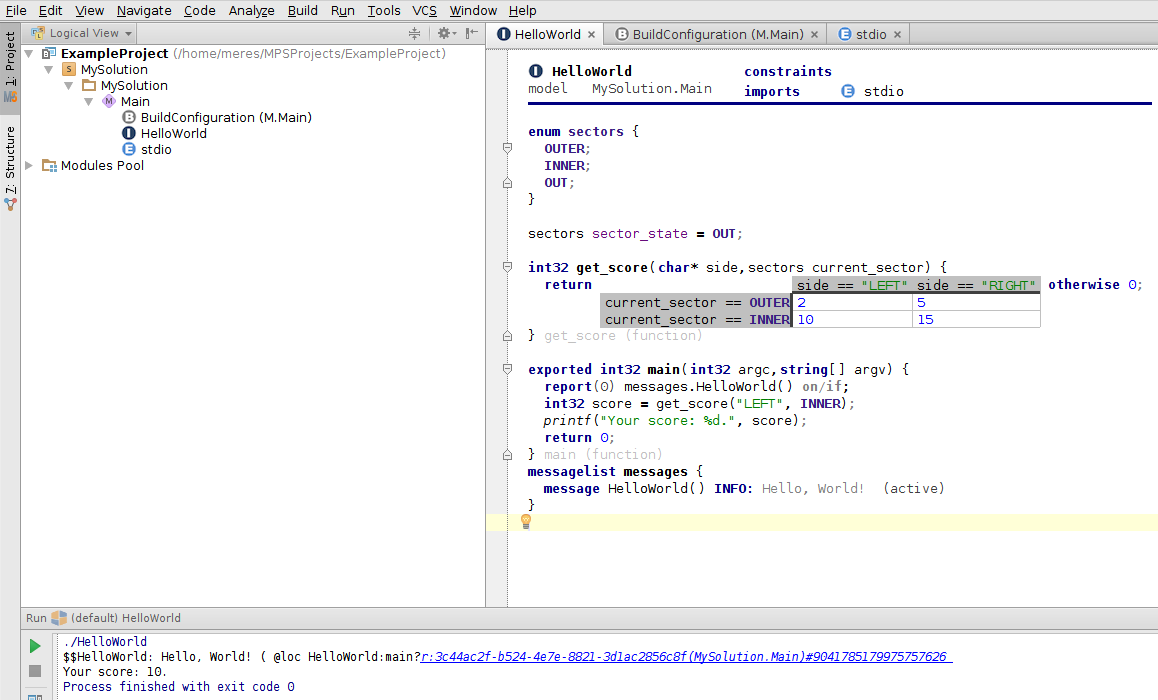Fold the get_score function block
The image size is (1158, 700).
(507, 267)
